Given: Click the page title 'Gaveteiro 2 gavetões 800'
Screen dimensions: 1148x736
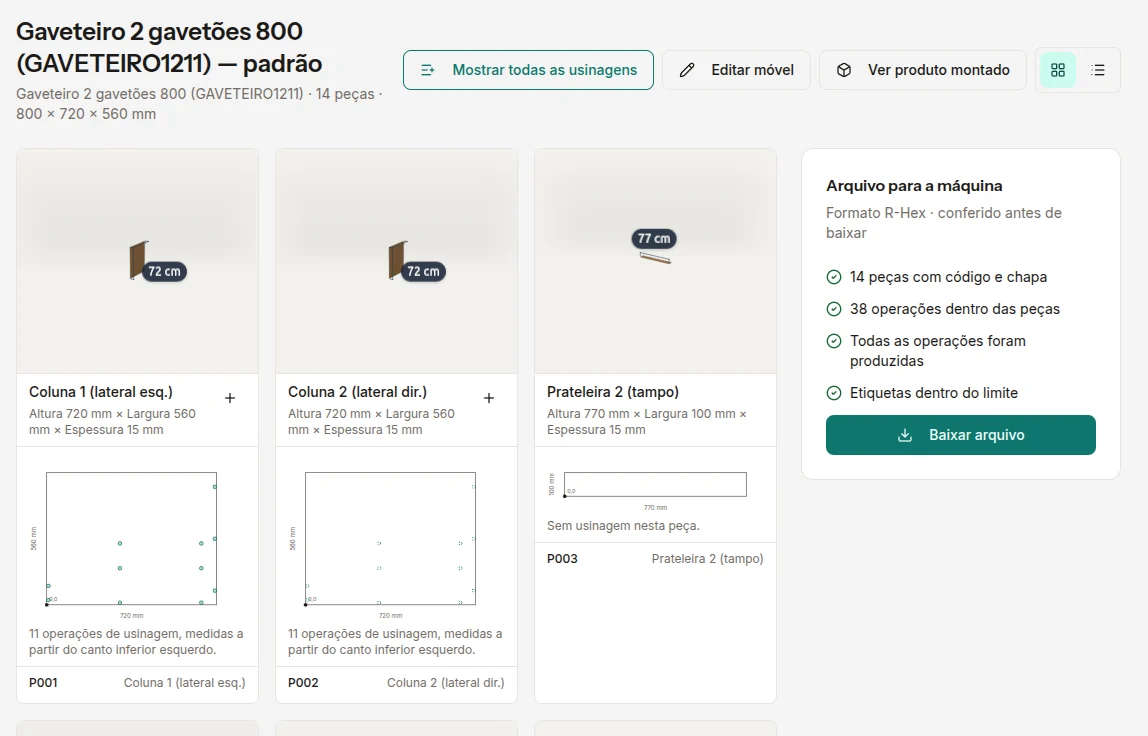Looking at the screenshot, I should click(160, 31).
